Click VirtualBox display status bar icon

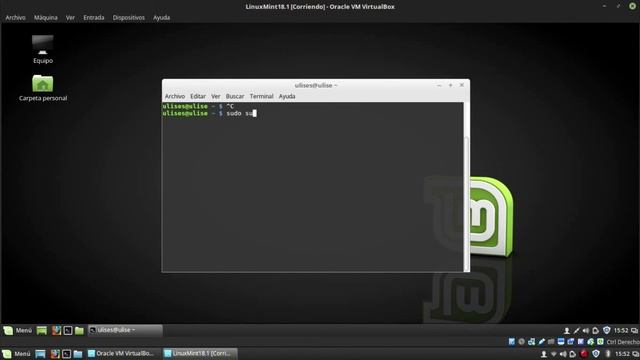pos(561,341)
